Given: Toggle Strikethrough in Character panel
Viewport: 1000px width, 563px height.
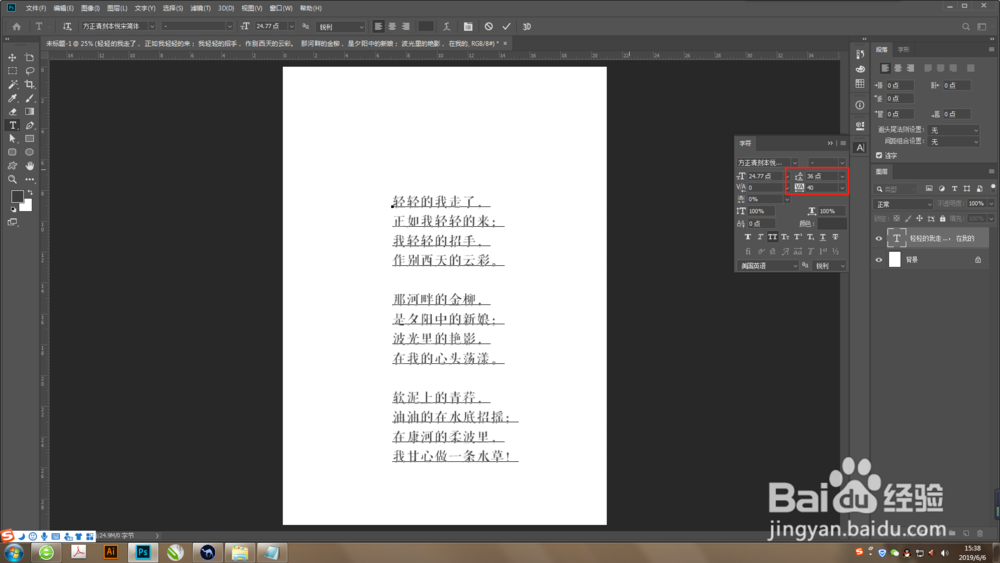Looking at the screenshot, I should [x=835, y=237].
